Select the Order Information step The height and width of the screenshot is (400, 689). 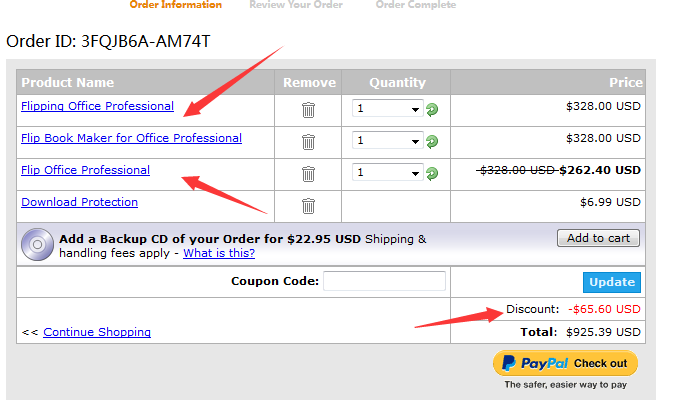tap(176, 5)
